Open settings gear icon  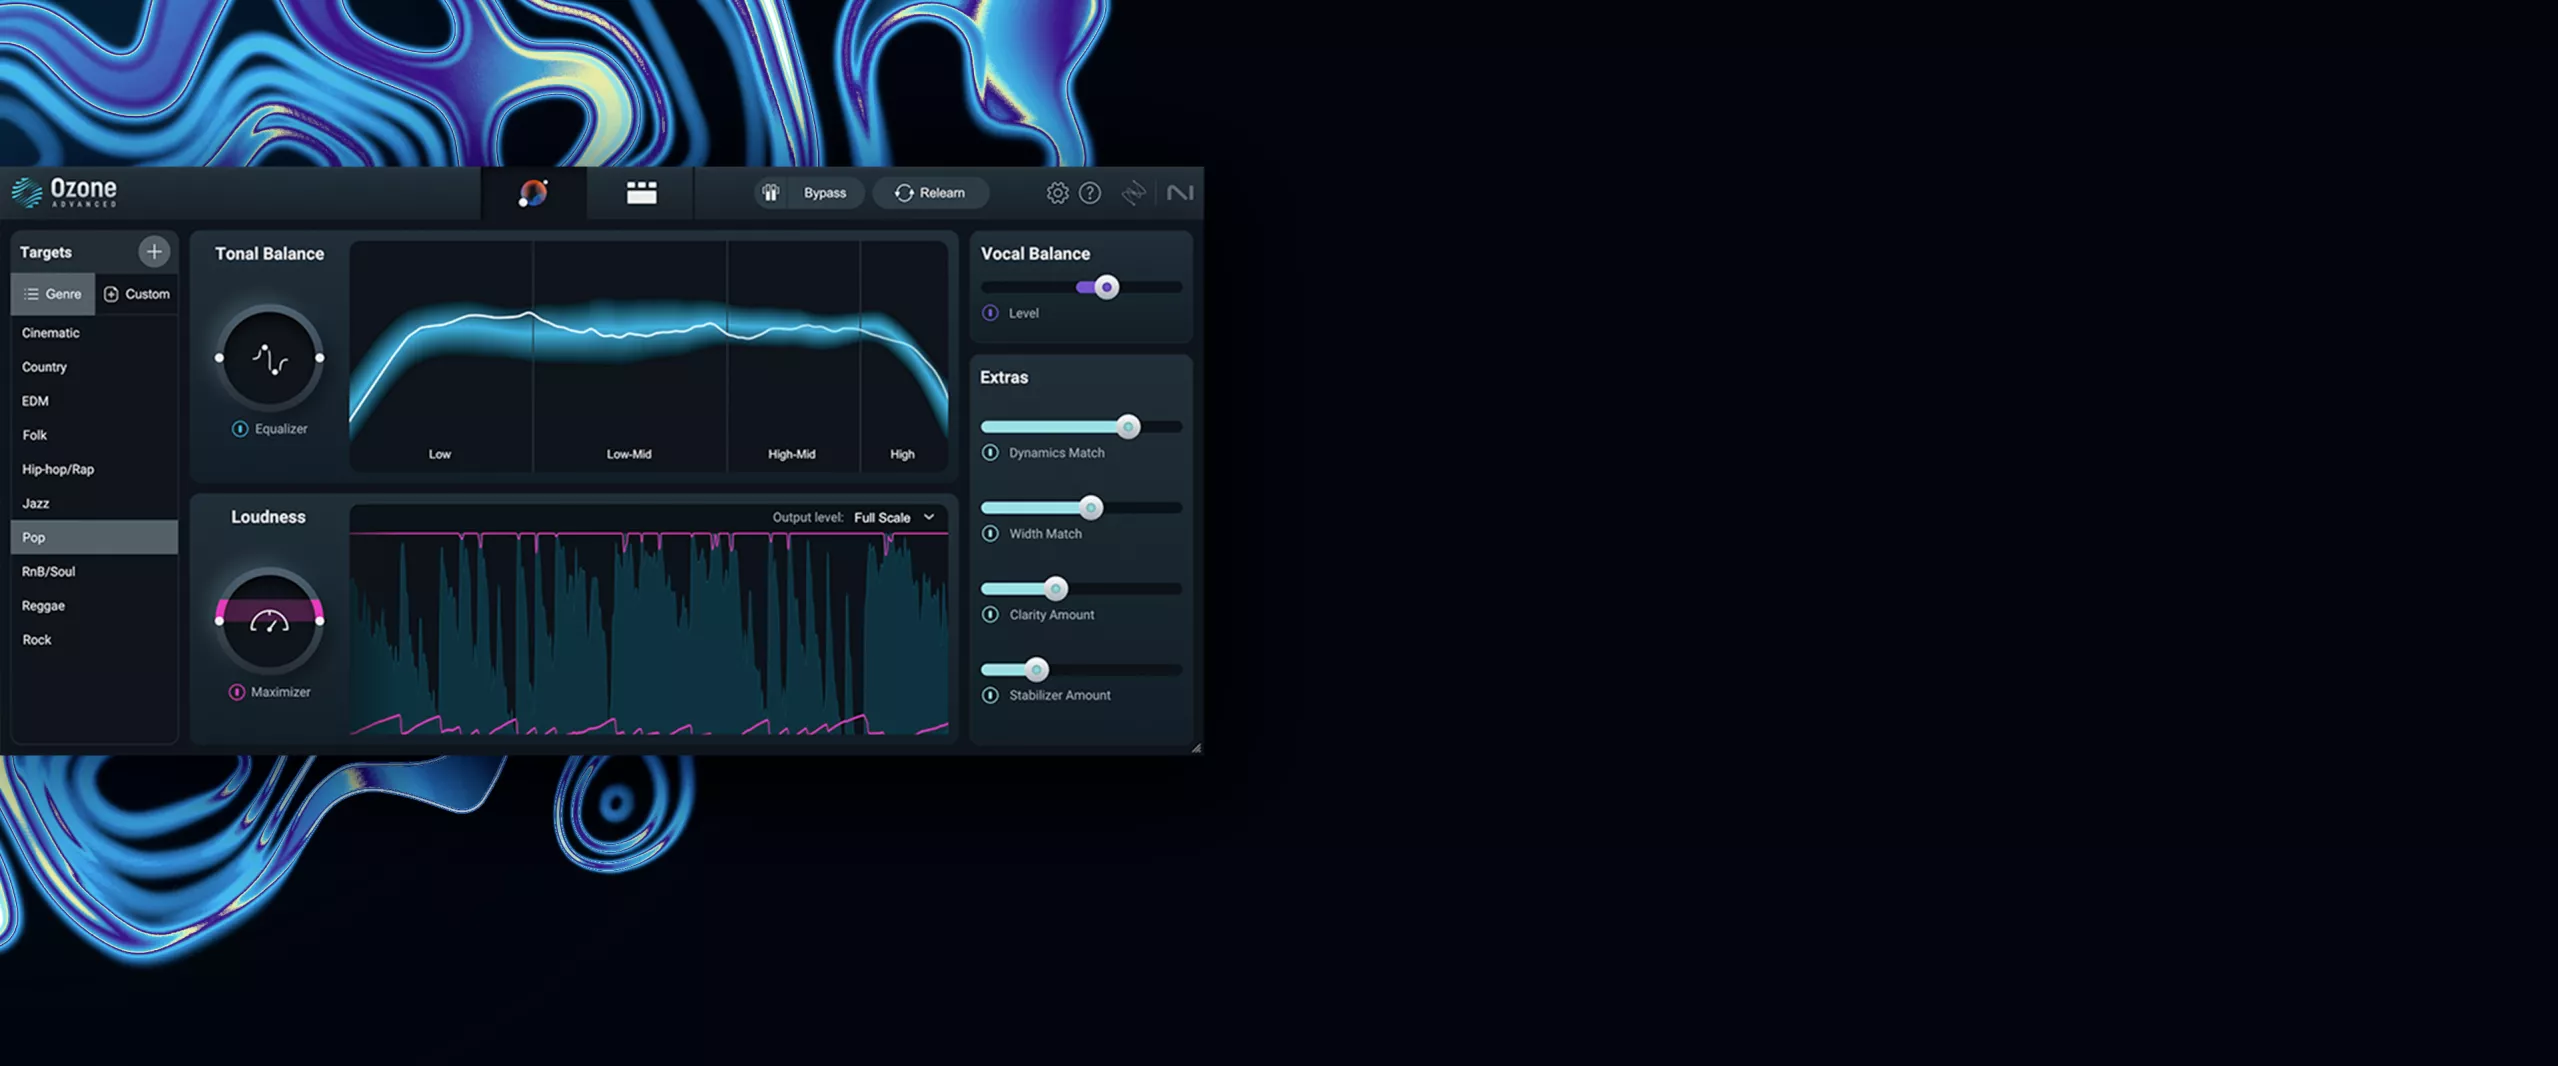(1057, 193)
